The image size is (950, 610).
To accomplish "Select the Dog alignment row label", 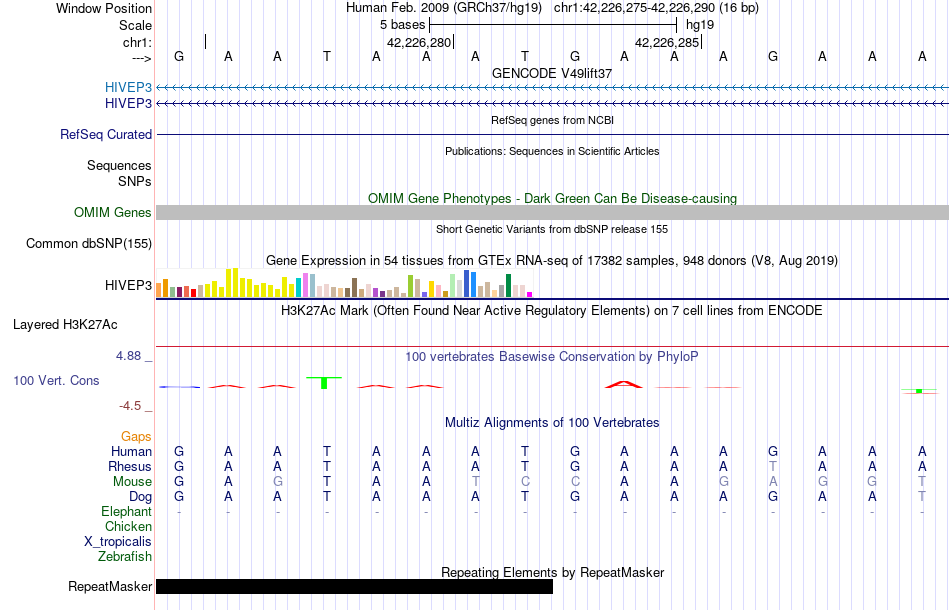I will click(x=141, y=497).
